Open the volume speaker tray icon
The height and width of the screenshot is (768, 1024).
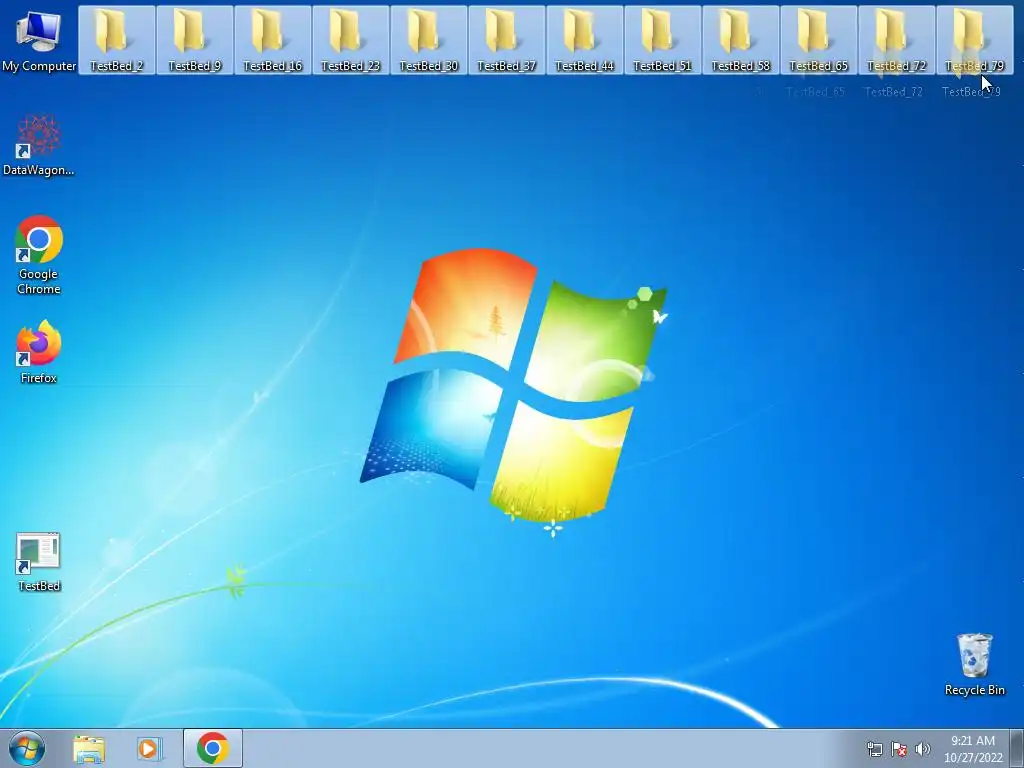(x=923, y=749)
